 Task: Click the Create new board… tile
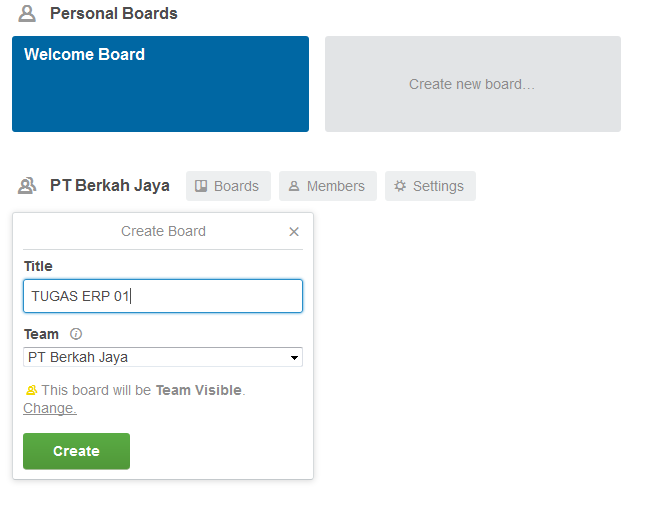coord(472,84)
